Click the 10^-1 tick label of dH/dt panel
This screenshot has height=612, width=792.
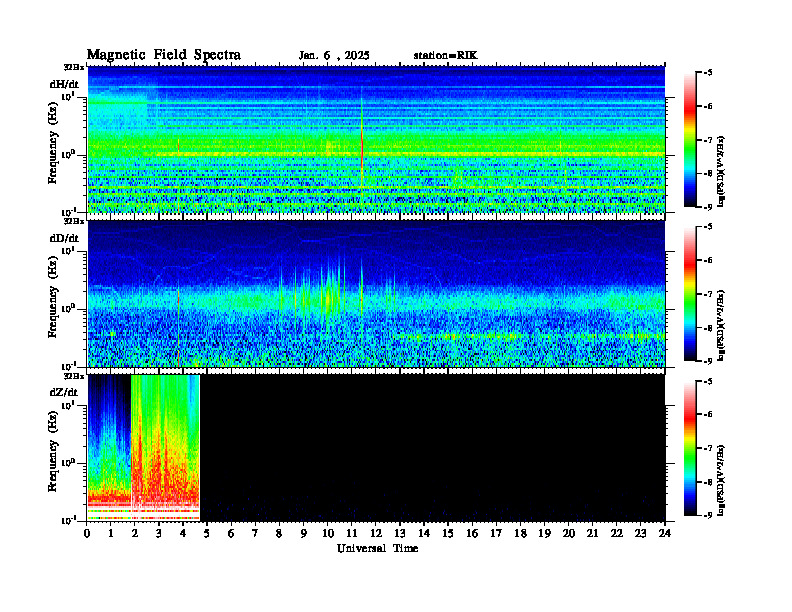[x=68, y=212]
